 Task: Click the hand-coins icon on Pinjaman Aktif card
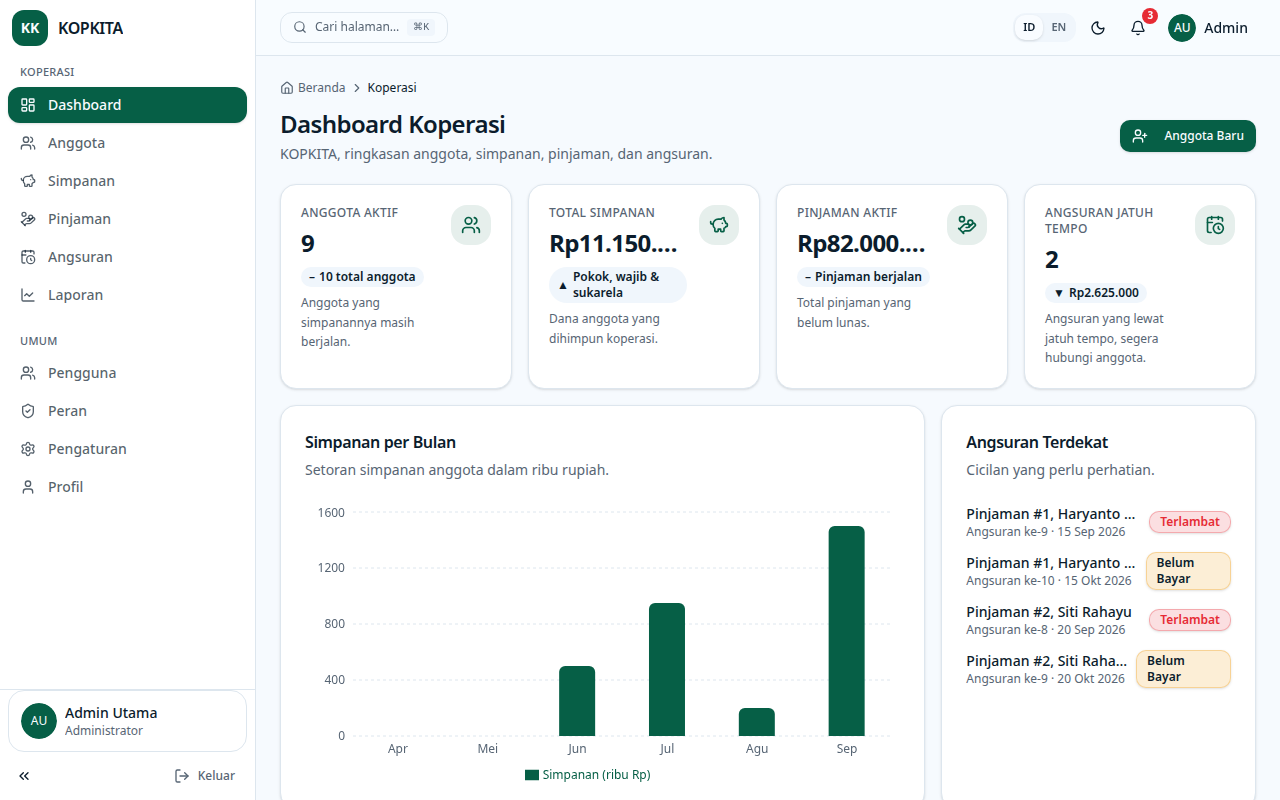tap(967, 225)
